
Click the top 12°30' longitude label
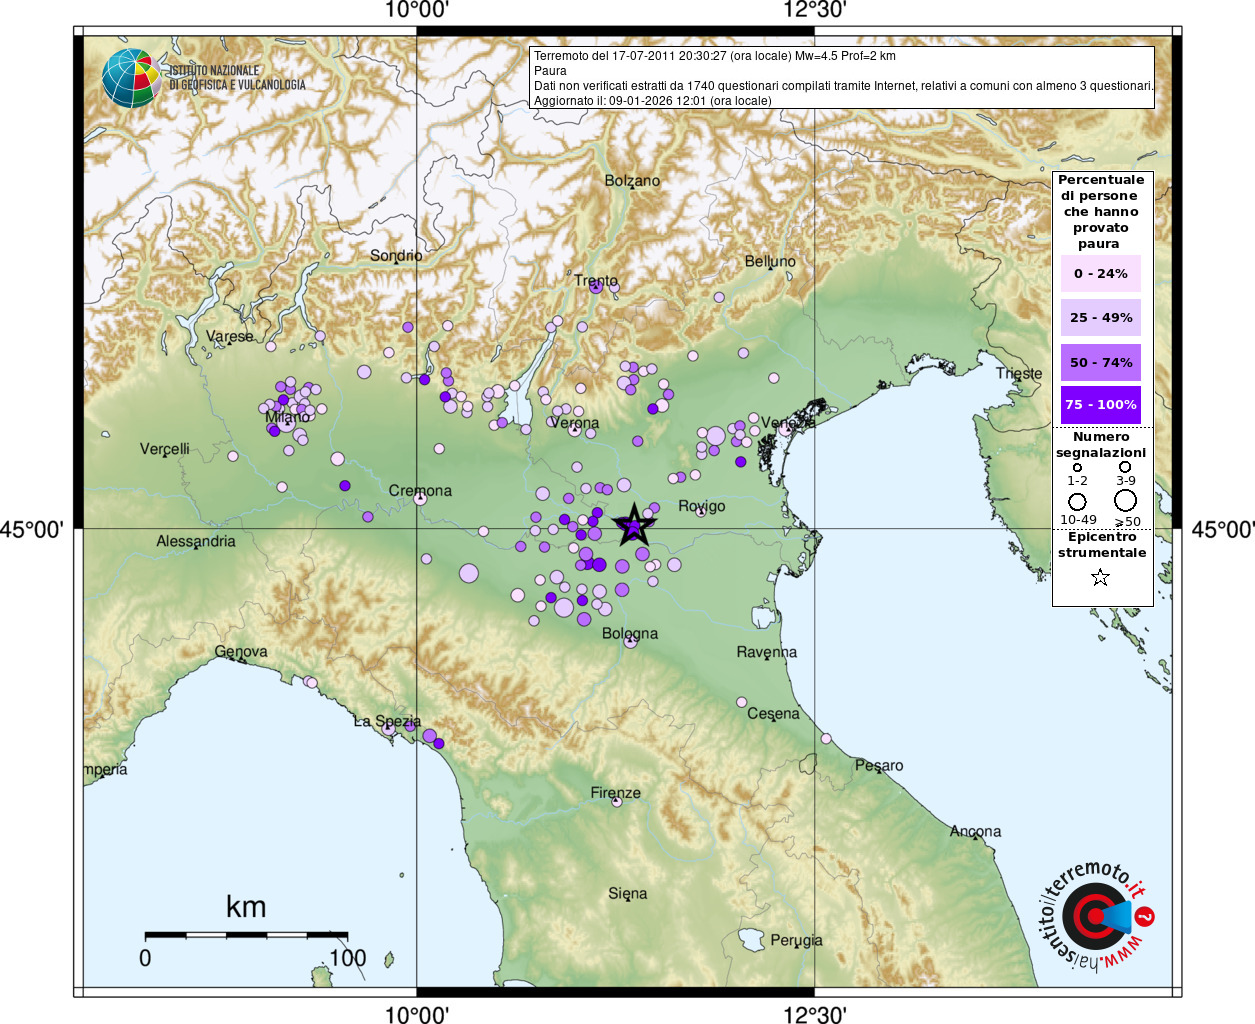[x=815, y=10]
